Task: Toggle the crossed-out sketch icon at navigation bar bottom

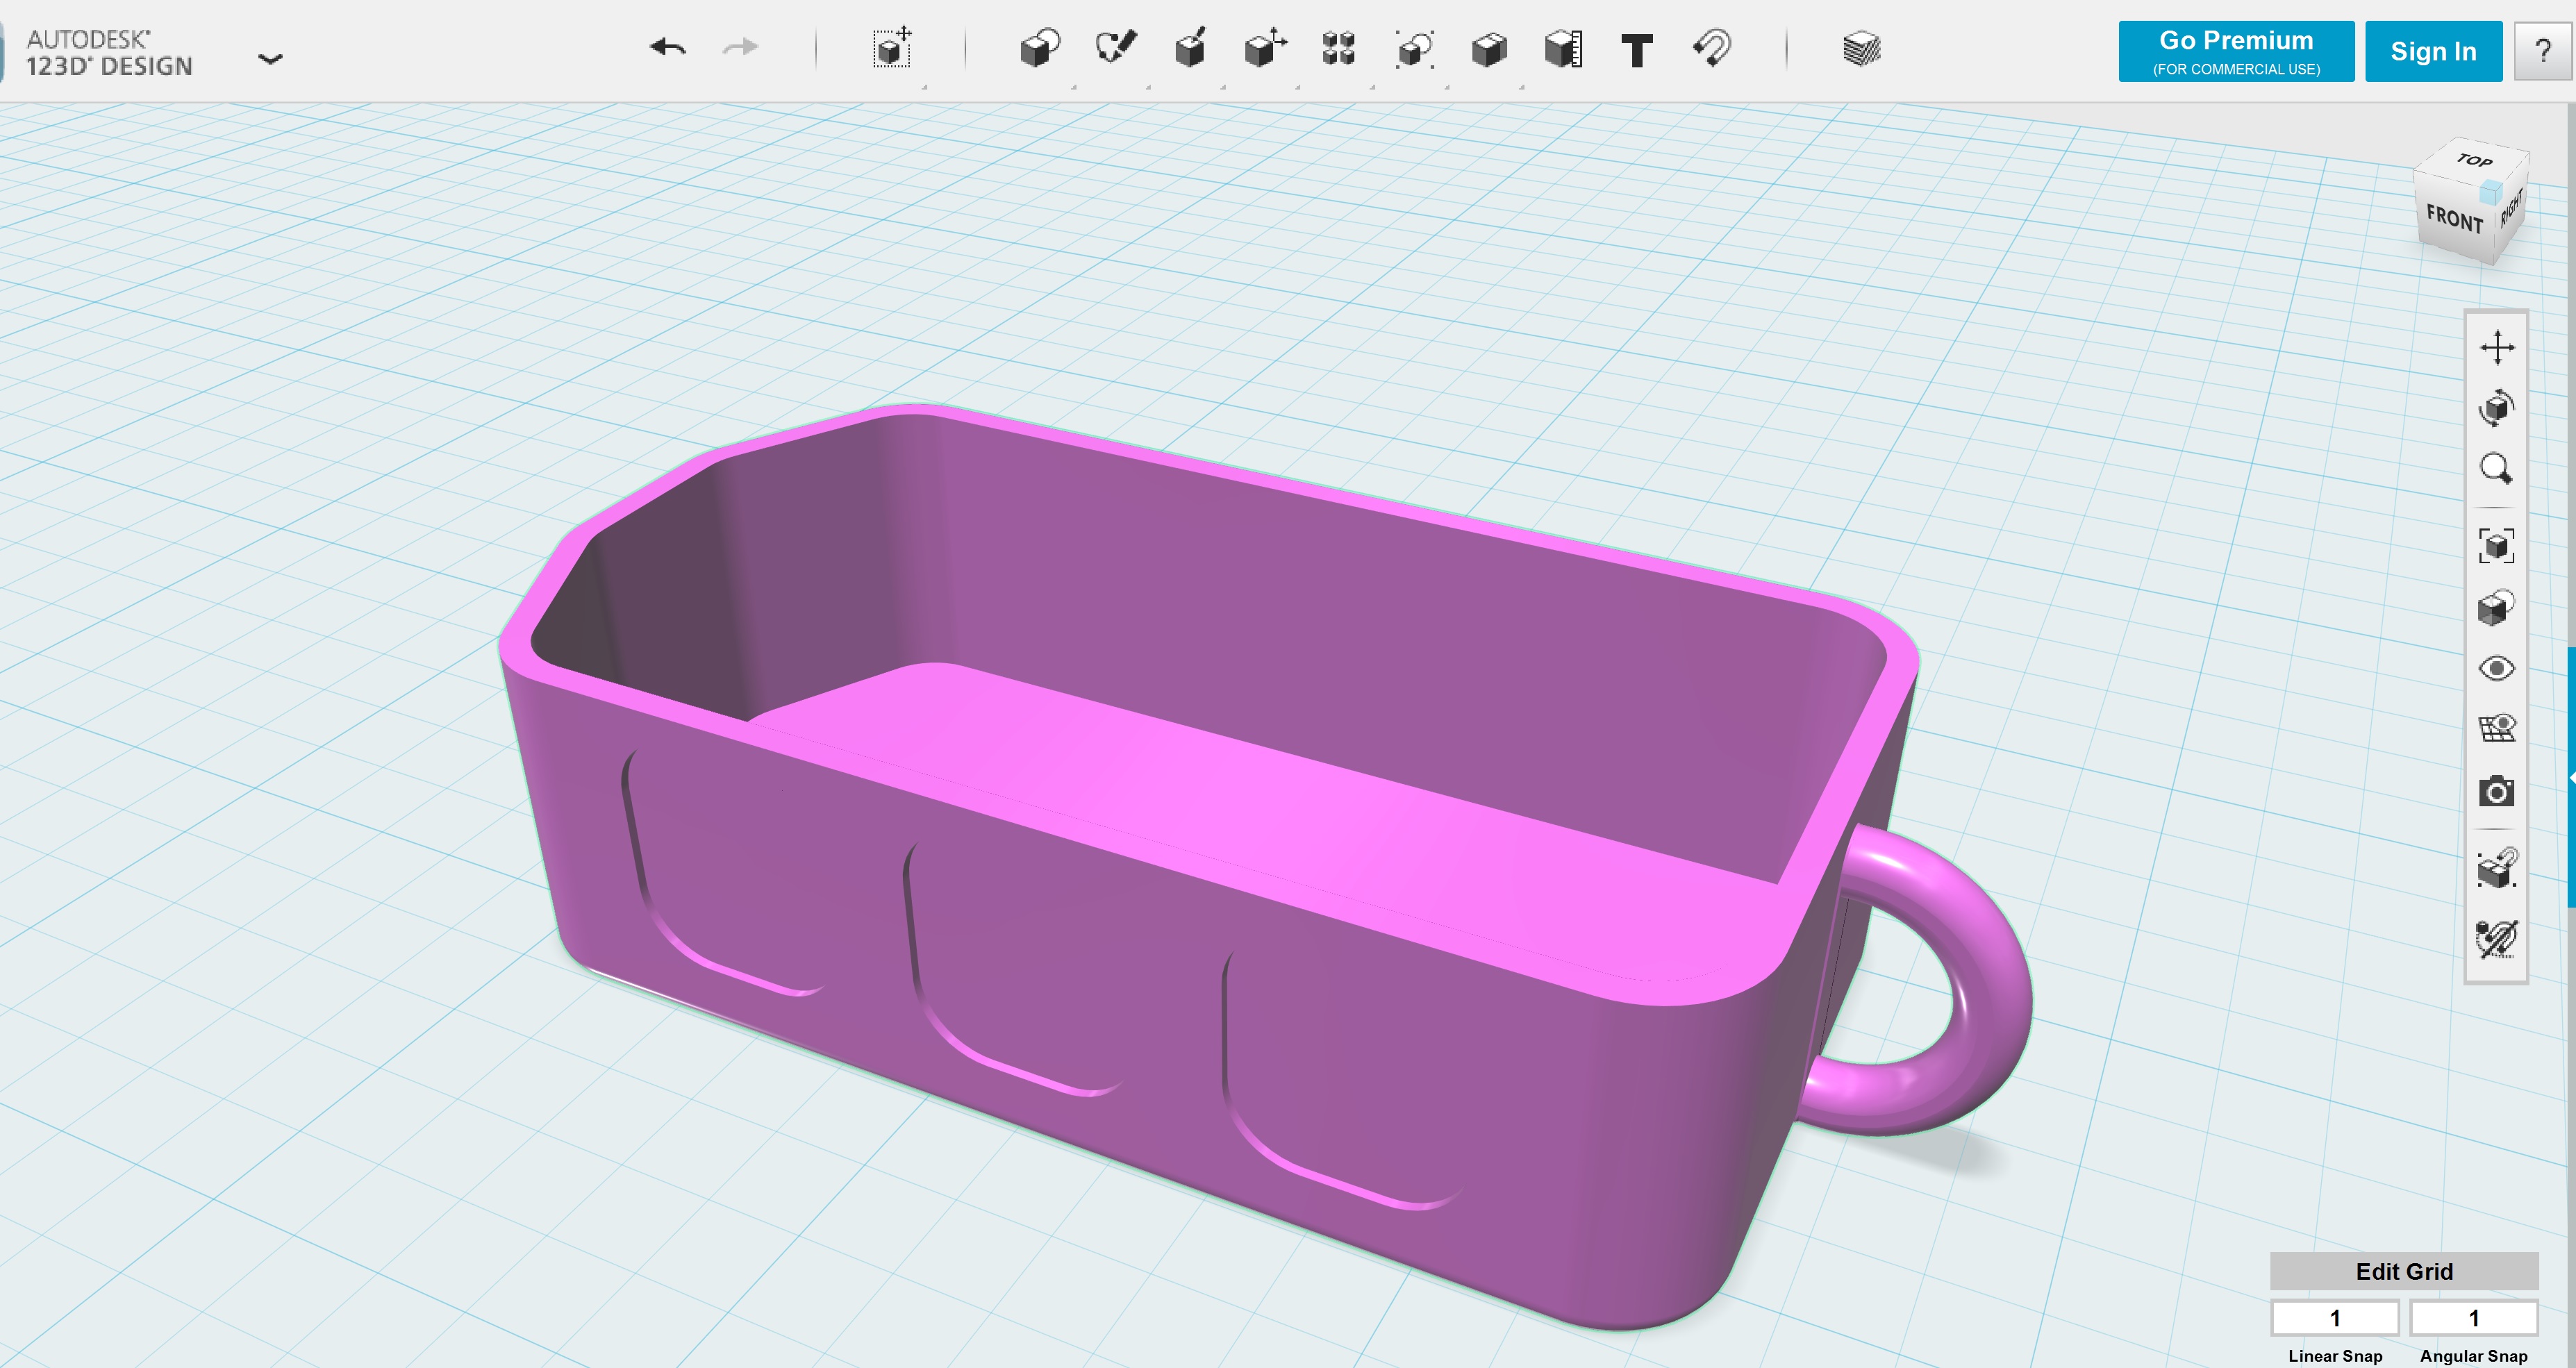Action: (2497, 939)
